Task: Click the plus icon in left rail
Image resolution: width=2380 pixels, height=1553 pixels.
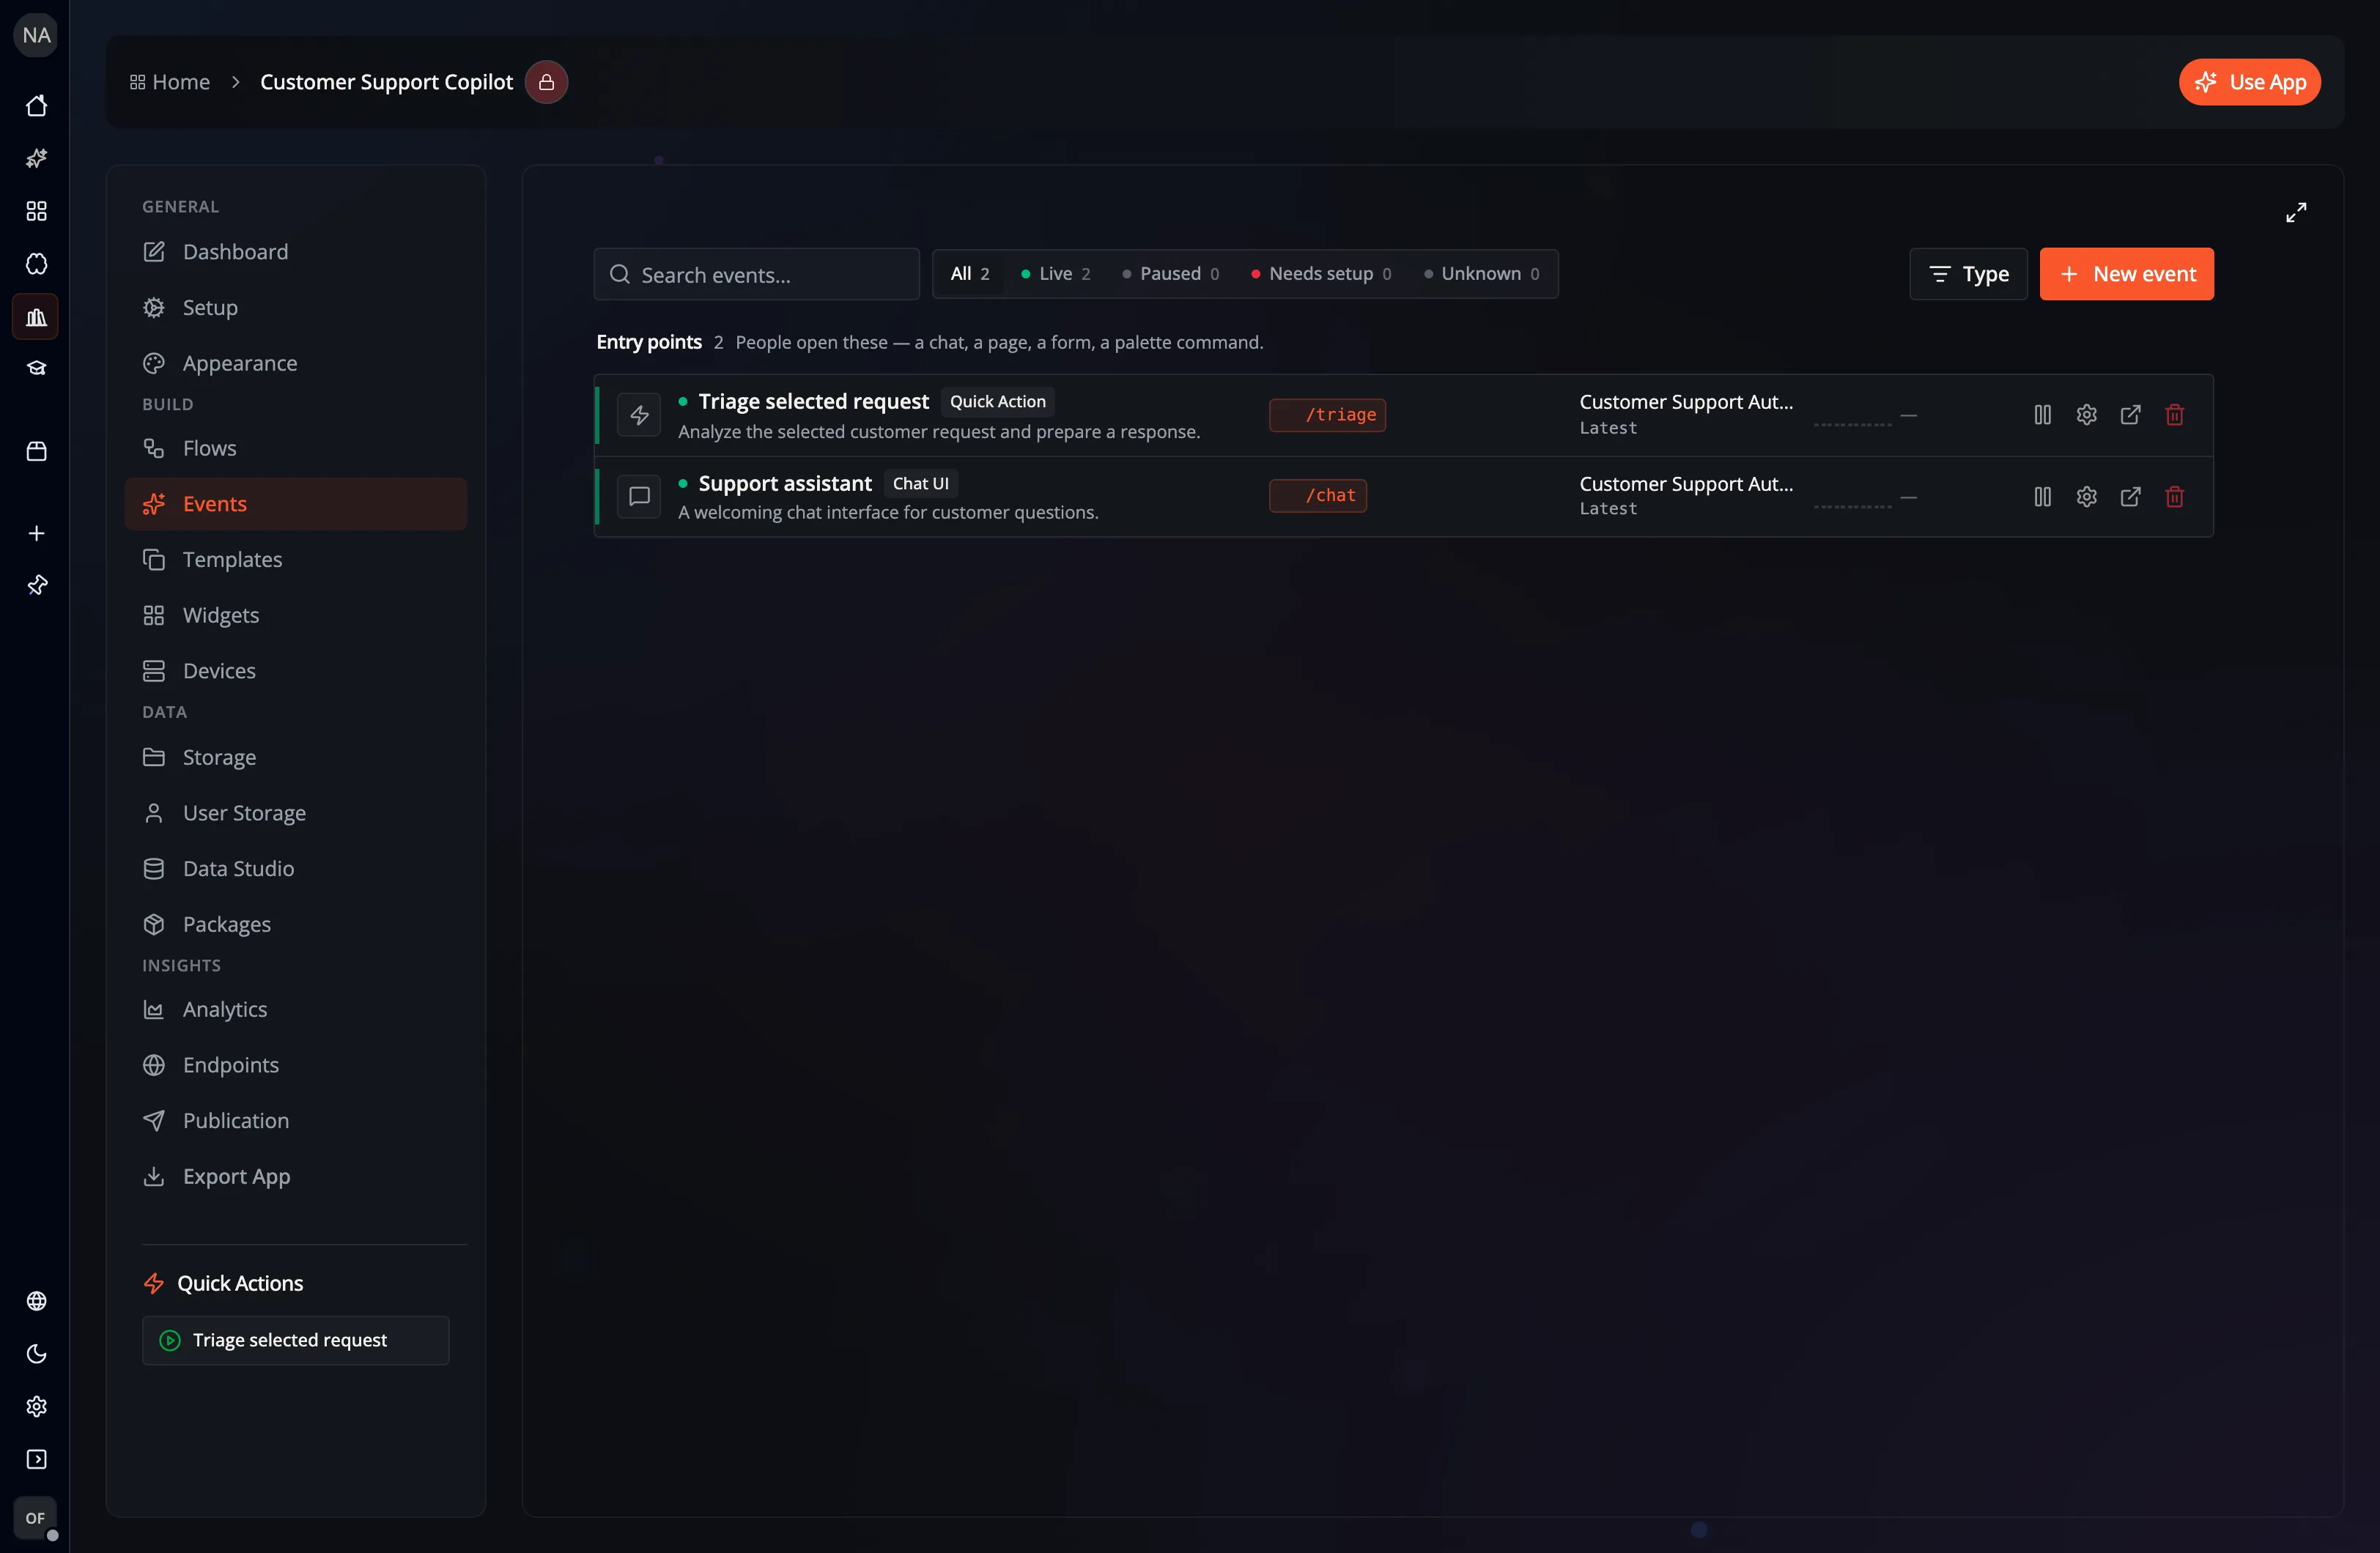Action: (37, 533)
